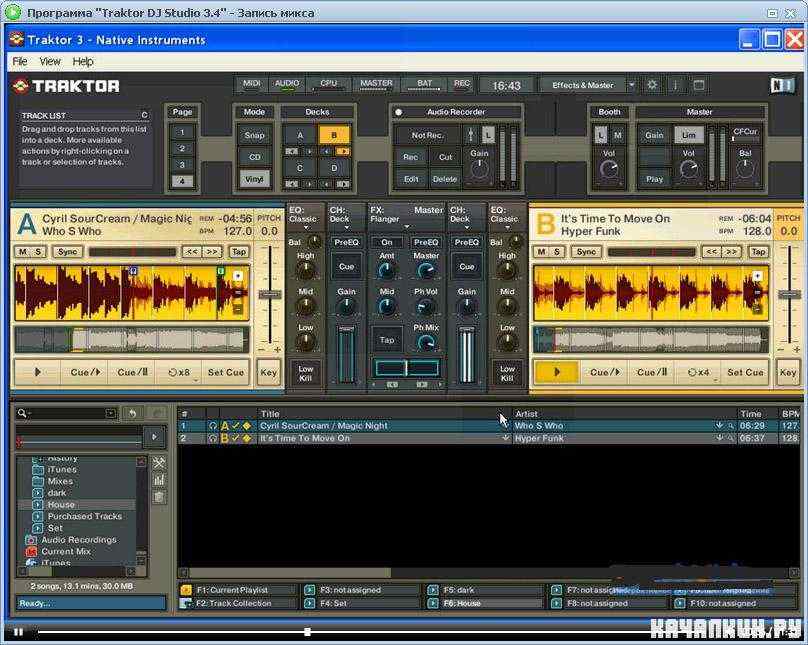Click deck B's yellow play button
The width and height of the screenshot is (808, 645).
[557, 372]
